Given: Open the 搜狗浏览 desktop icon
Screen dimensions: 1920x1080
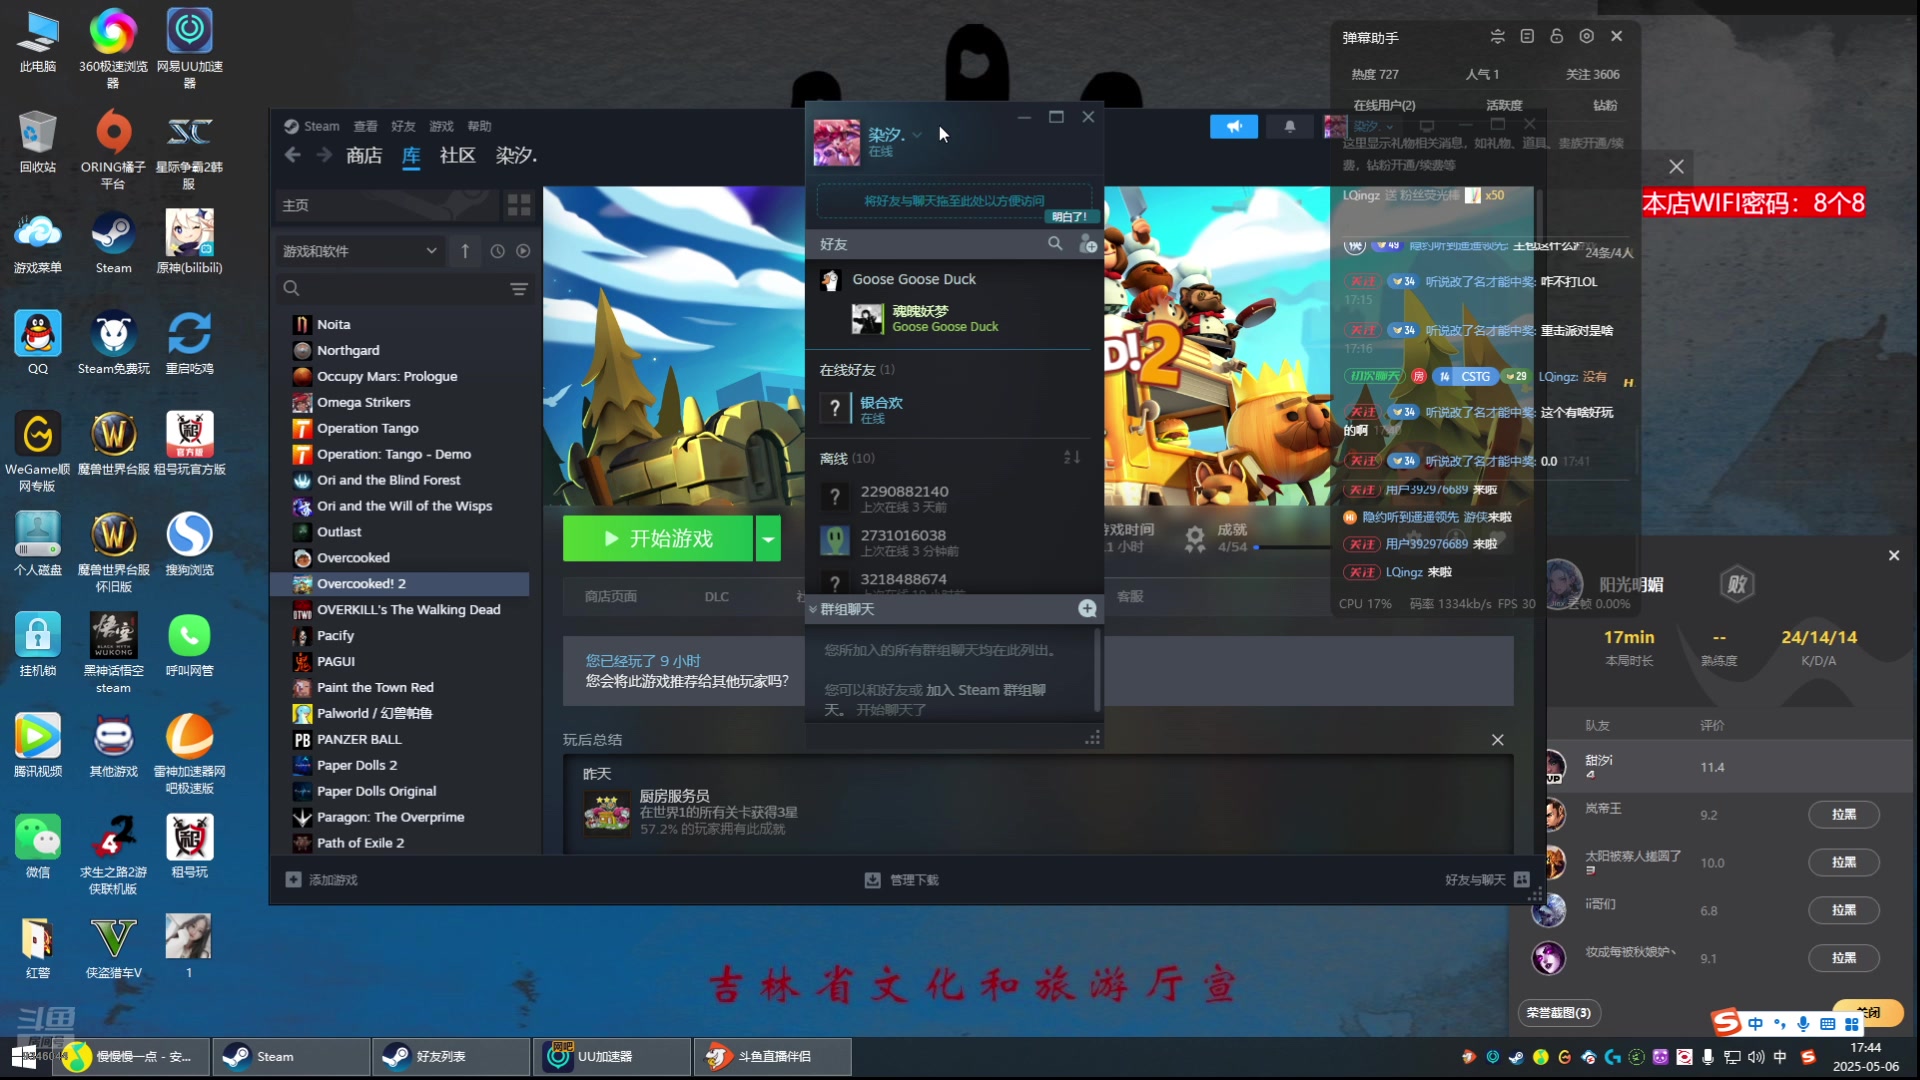Looking at the screenshot, I should (x=189, y=545).
